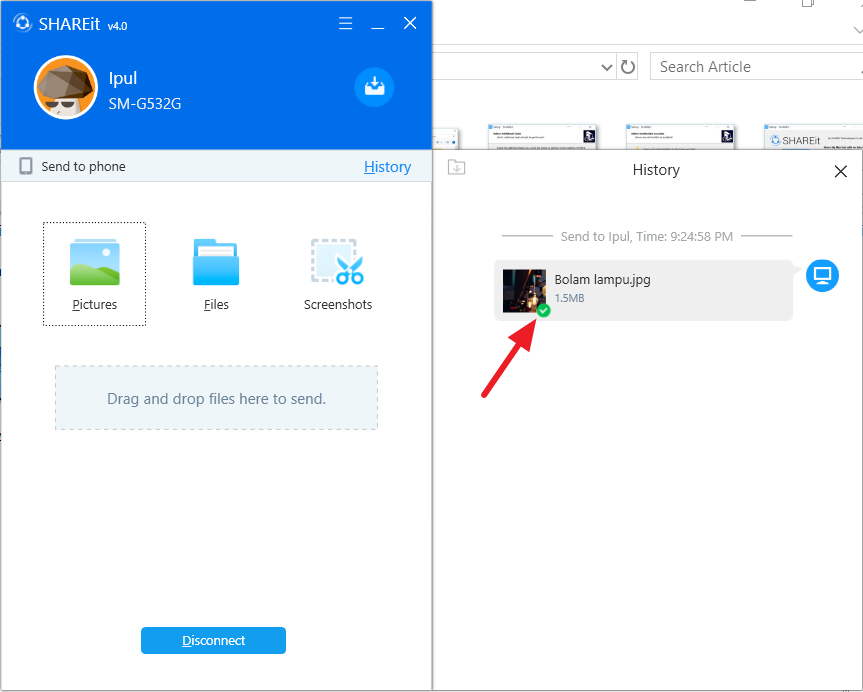The width and height of the screenshot is (863, 692).
Task: Click the Send to phone icon
Action: [26, 166]
